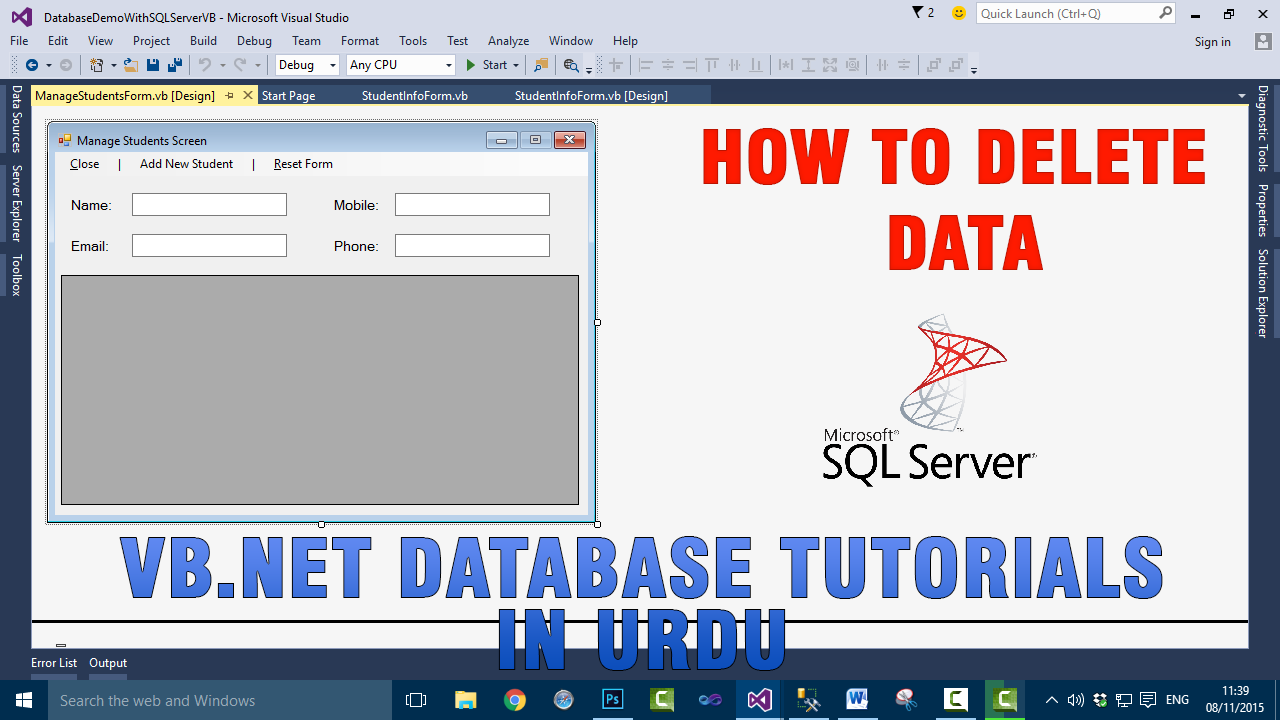Click the Make Same Height icon
The height and width of the screenshot is (720, 1280).
[x=808, y=65]
